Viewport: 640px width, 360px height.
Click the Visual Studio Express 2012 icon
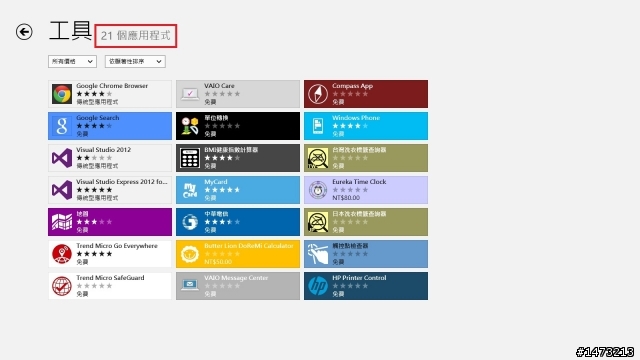coord(62,190)
